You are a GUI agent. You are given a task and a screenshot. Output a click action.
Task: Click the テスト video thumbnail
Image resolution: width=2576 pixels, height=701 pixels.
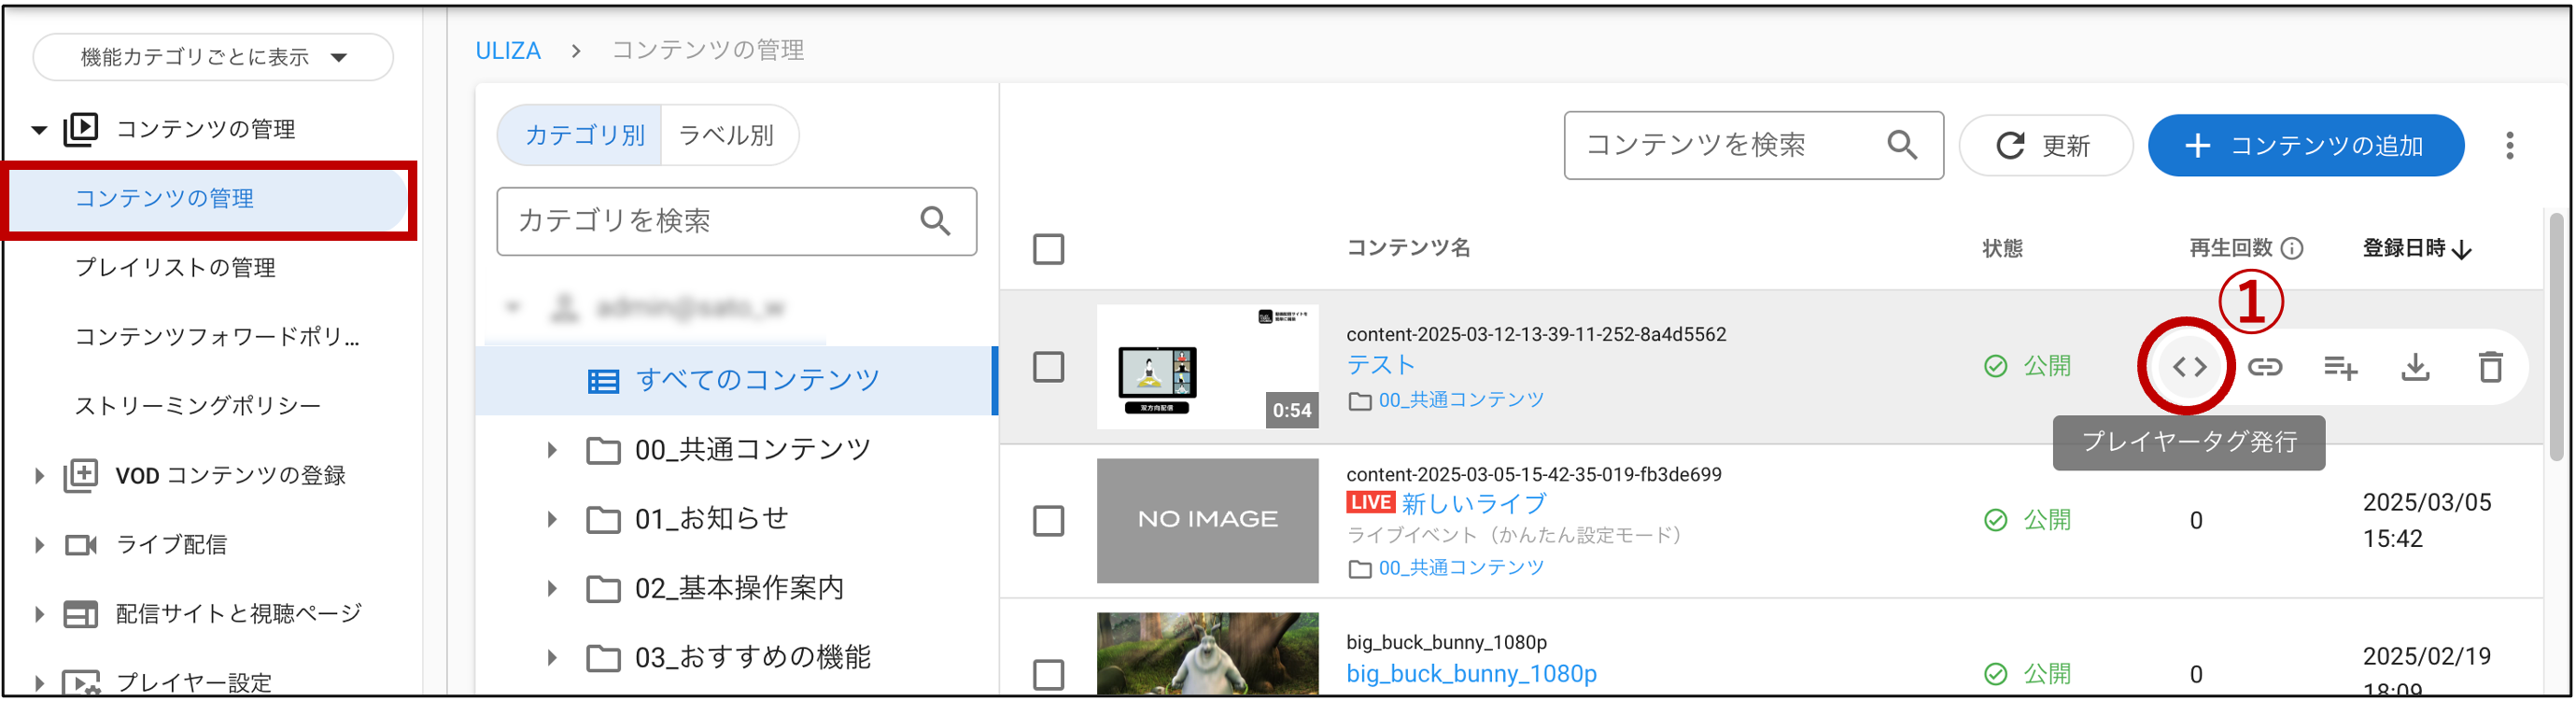[x=1207, y=367]
